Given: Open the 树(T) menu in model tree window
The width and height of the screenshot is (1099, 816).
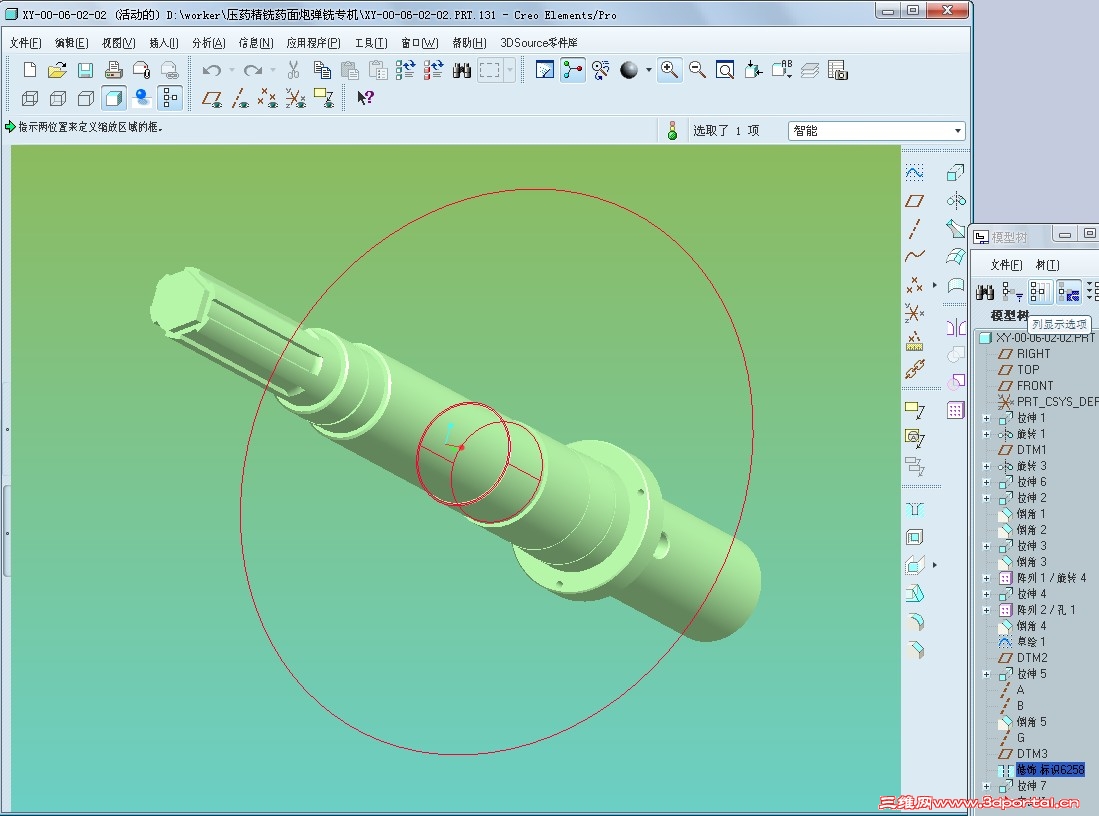Looking at the screenshot, I should [1047, 265].
